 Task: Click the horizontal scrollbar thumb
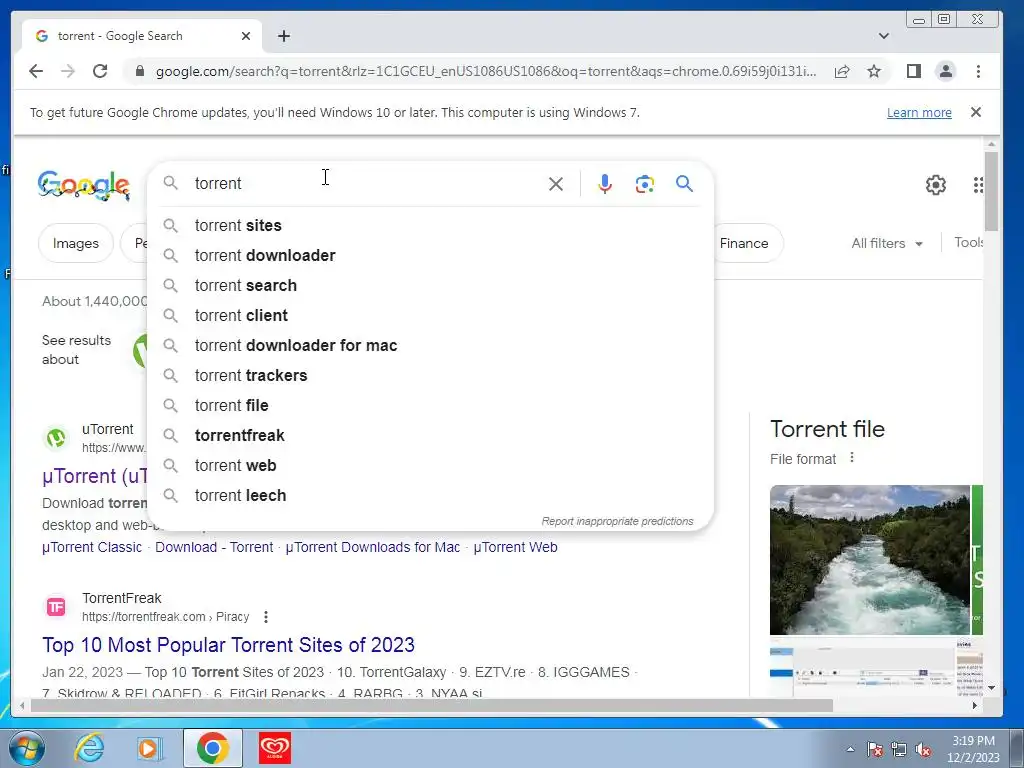[432, 705]
